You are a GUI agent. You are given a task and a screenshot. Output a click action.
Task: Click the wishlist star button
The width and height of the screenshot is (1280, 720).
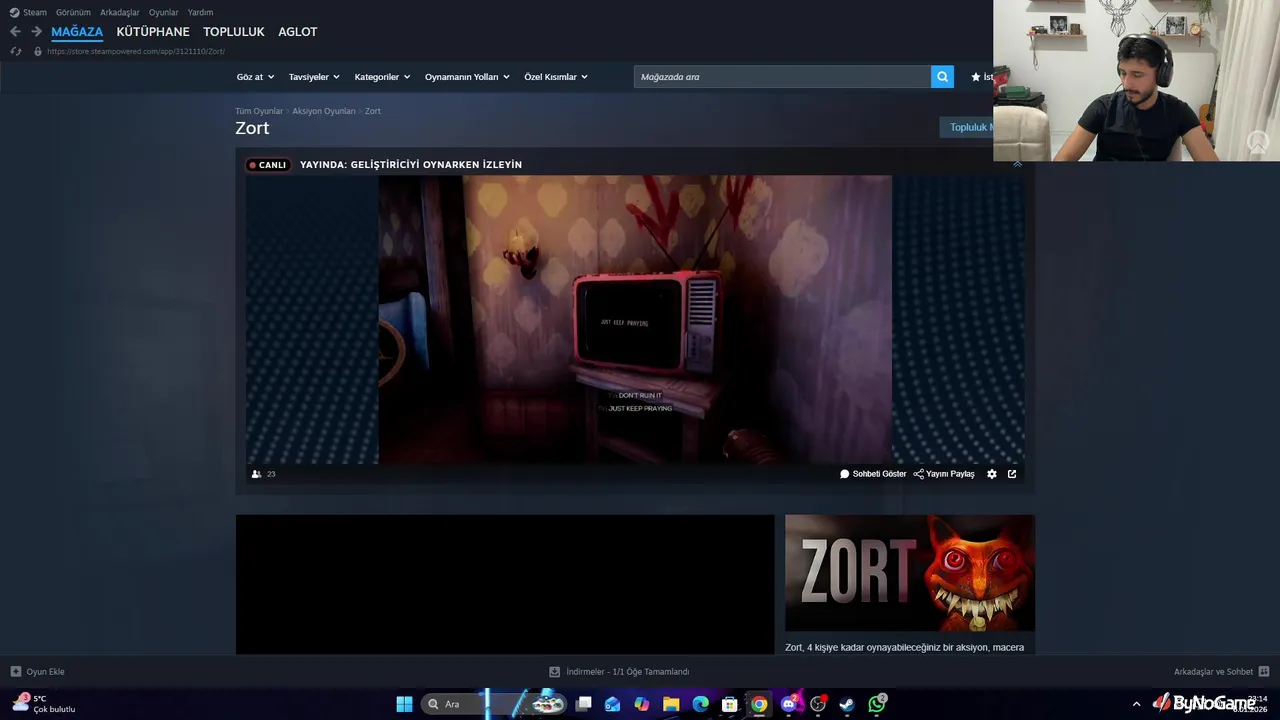tap(981, 77)
